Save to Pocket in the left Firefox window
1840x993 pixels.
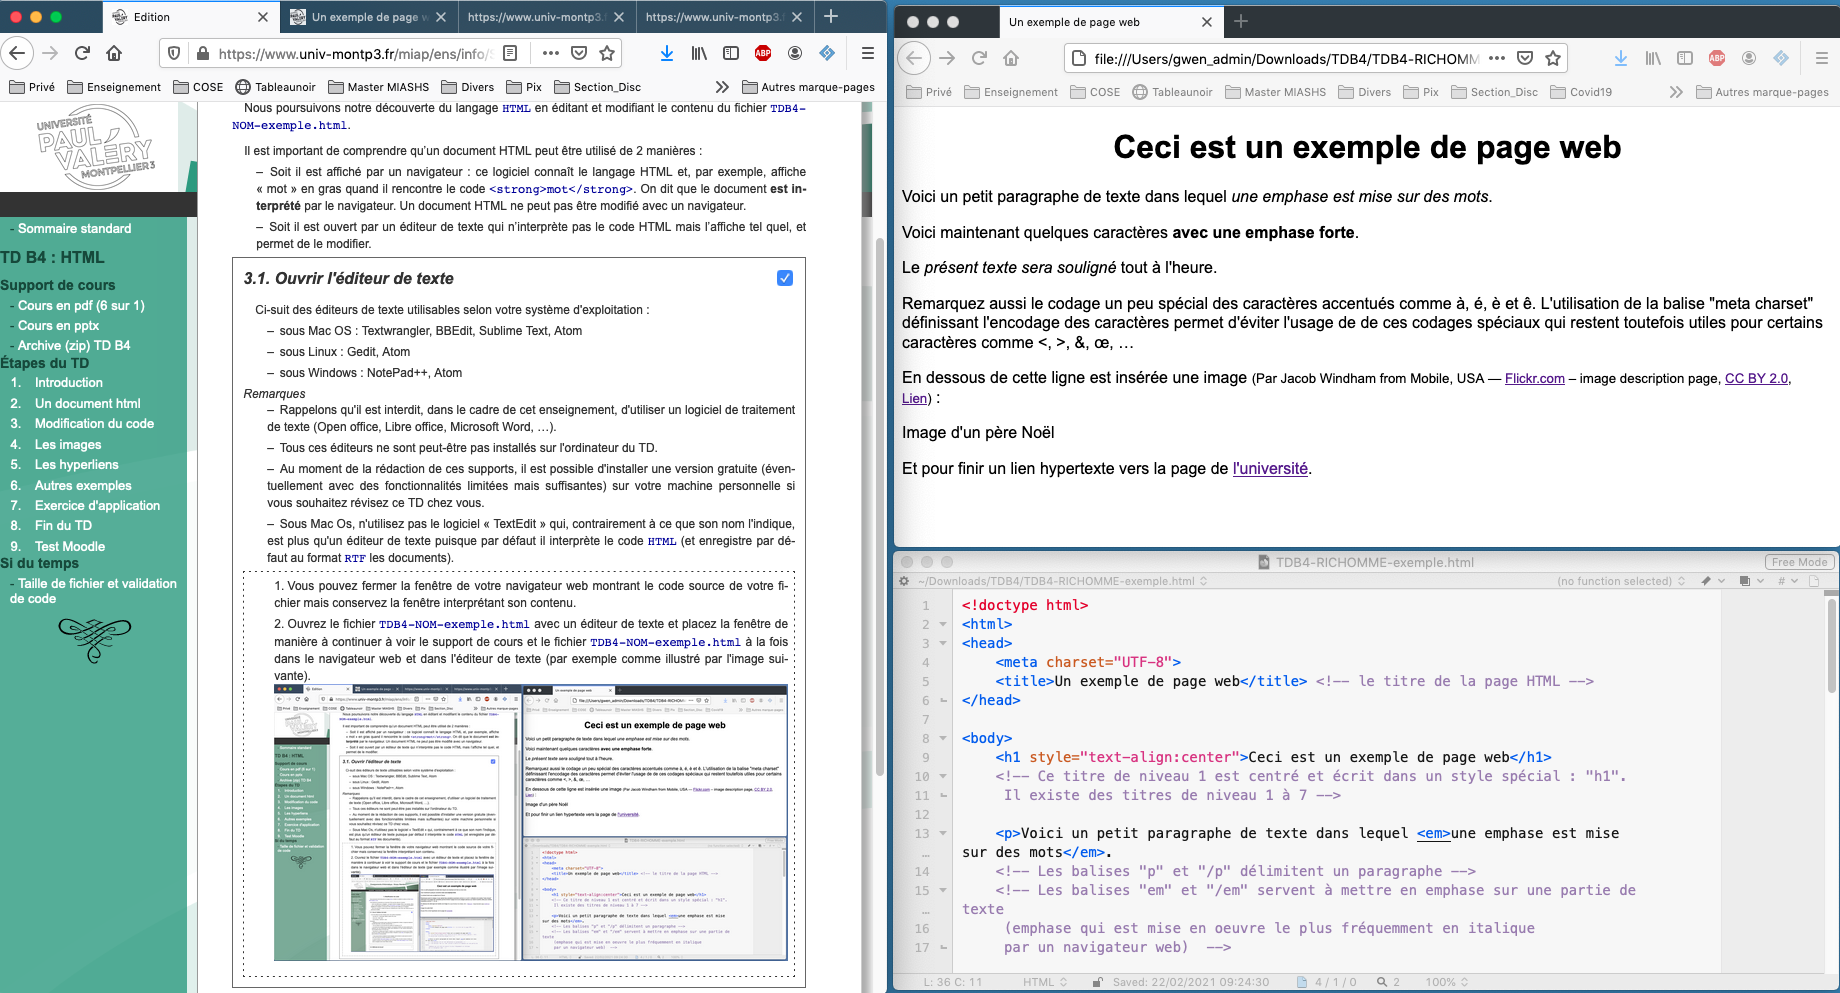click(x=579, y=53)
